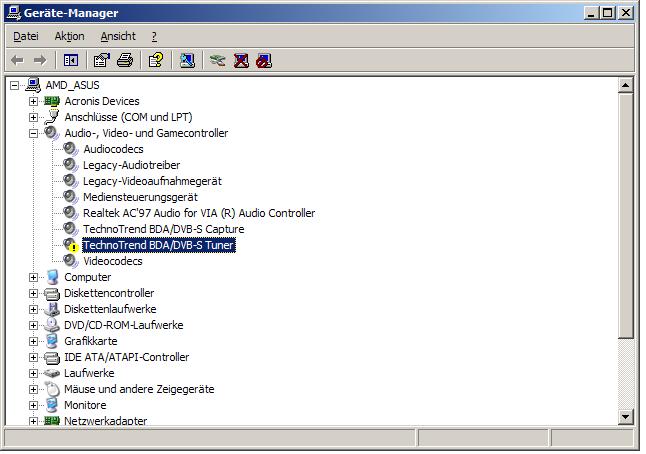Viewport: 646px width, 454px height.
Task: Click the Update driver toolbar icon
Action: pos(218,61)
